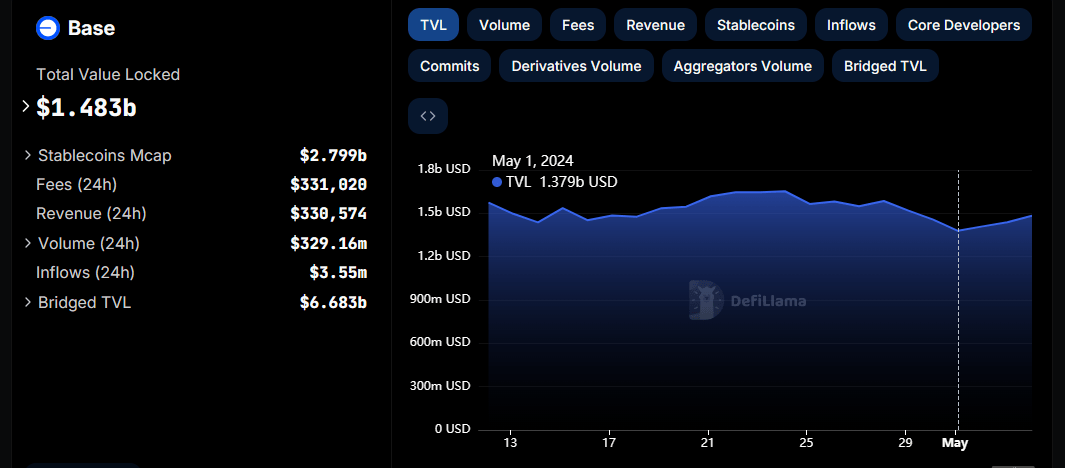
Task: Show Stablecoins on the chart
Action: (756, 25)
